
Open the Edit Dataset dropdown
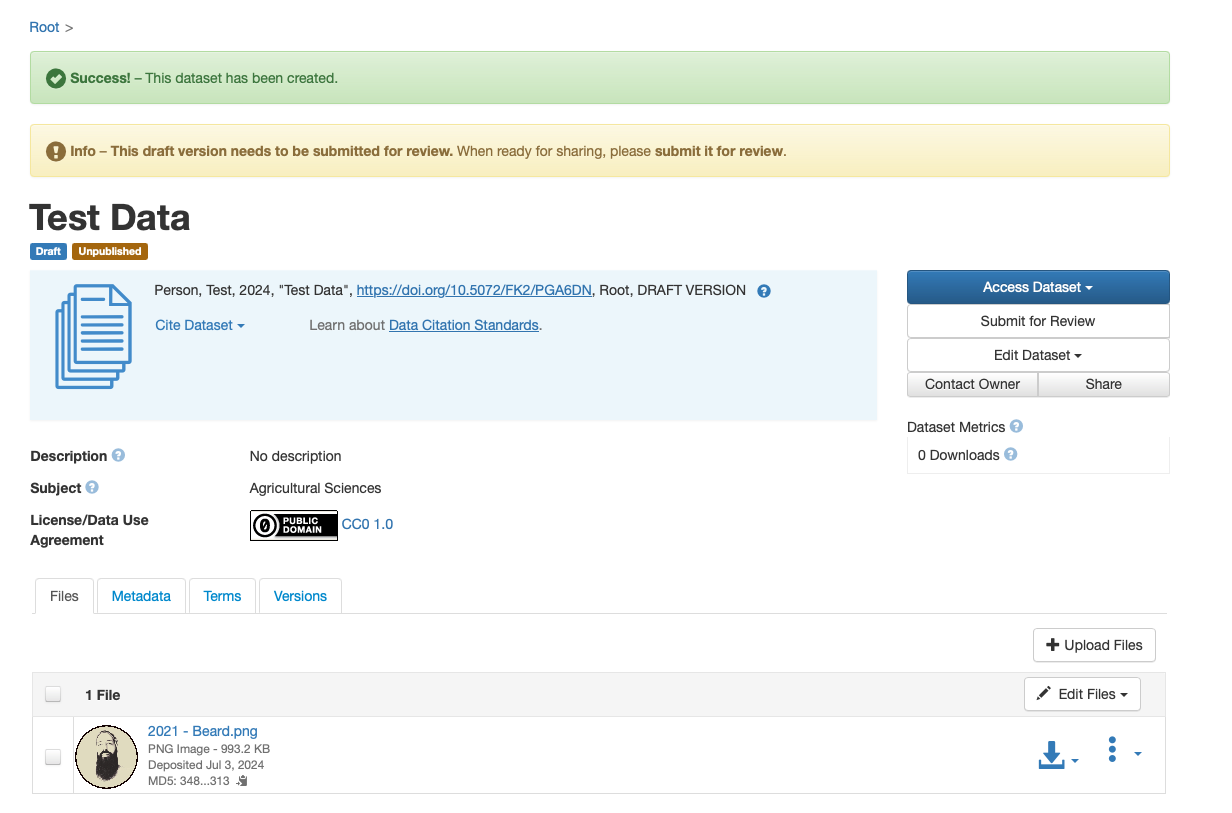pos(1037,355)
